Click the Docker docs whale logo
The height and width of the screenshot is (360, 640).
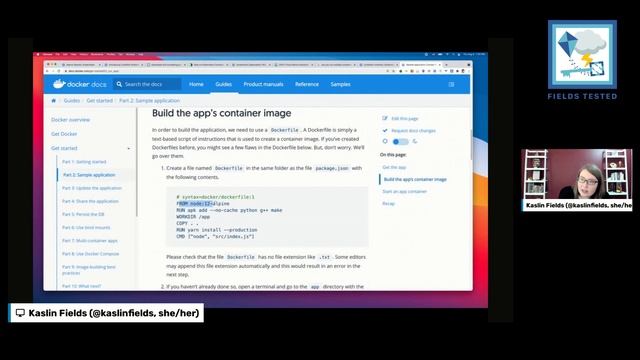click(60, 84)
